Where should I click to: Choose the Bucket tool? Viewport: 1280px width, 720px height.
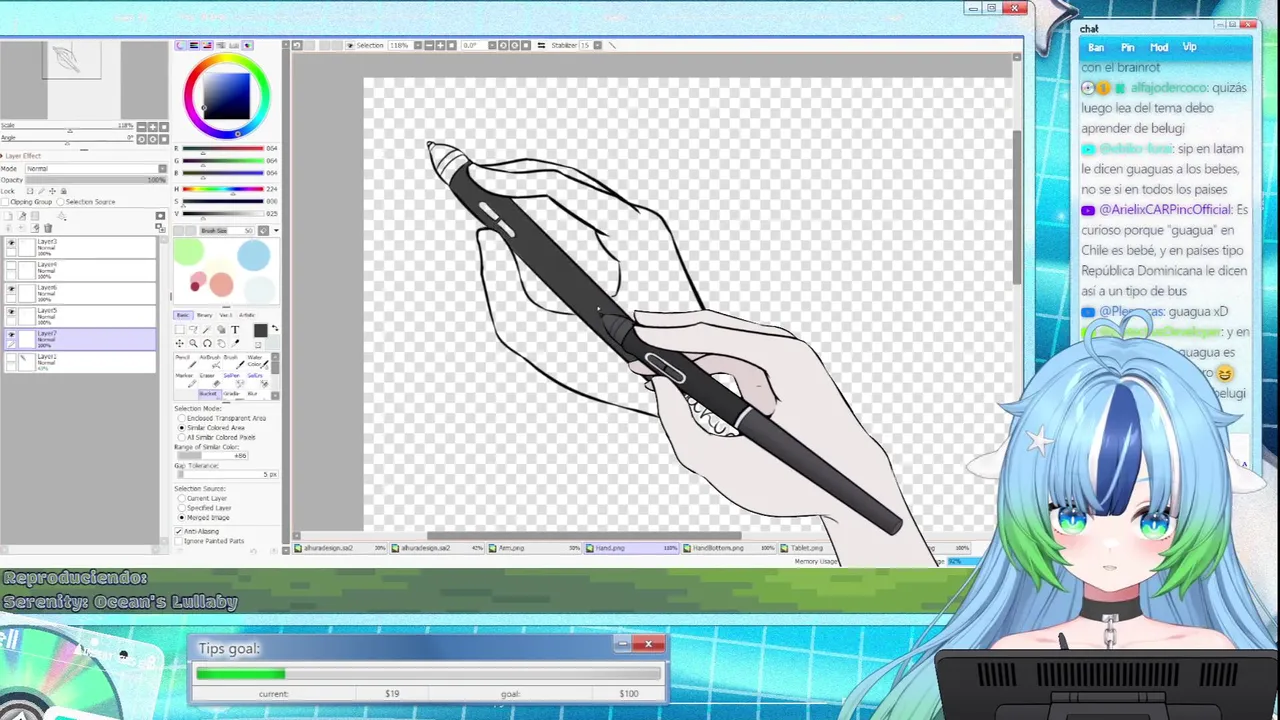(210, 394)
